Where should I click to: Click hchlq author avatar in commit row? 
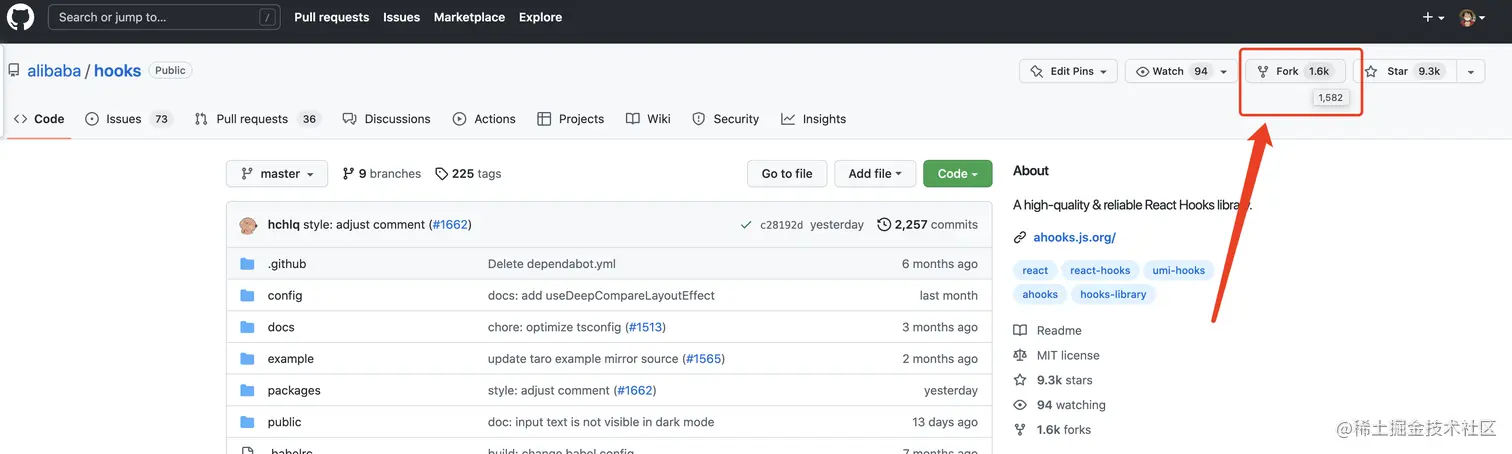249,225
